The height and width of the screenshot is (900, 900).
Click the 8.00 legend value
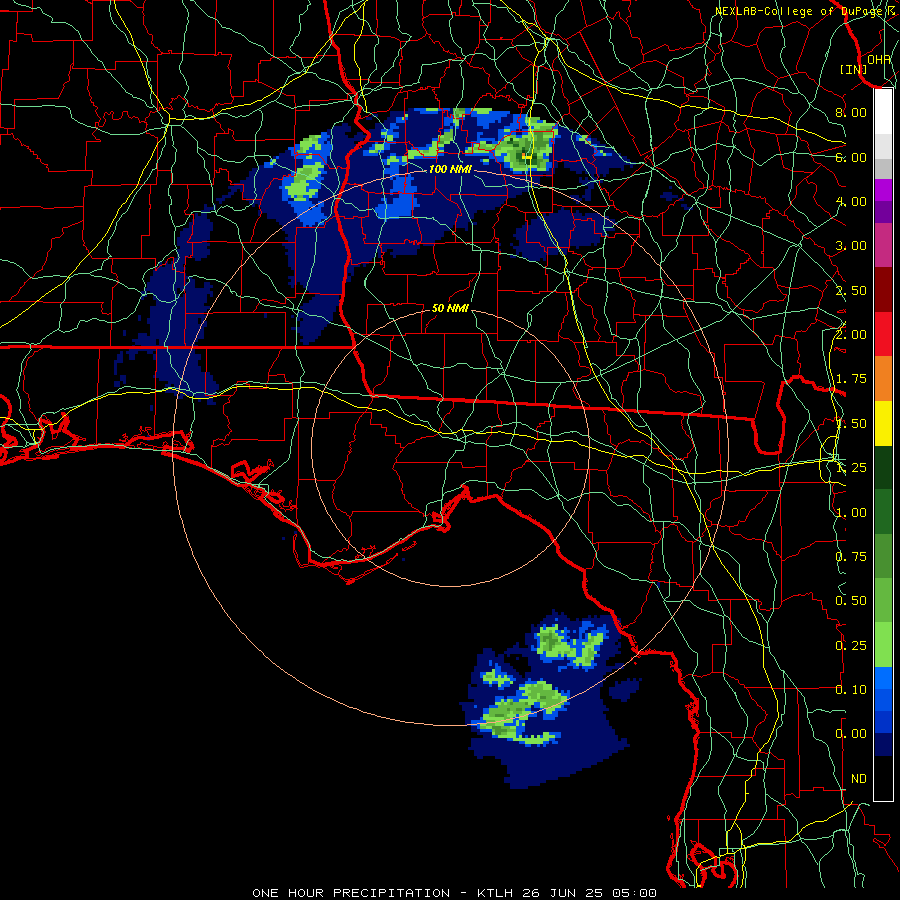tap(851, 112)
